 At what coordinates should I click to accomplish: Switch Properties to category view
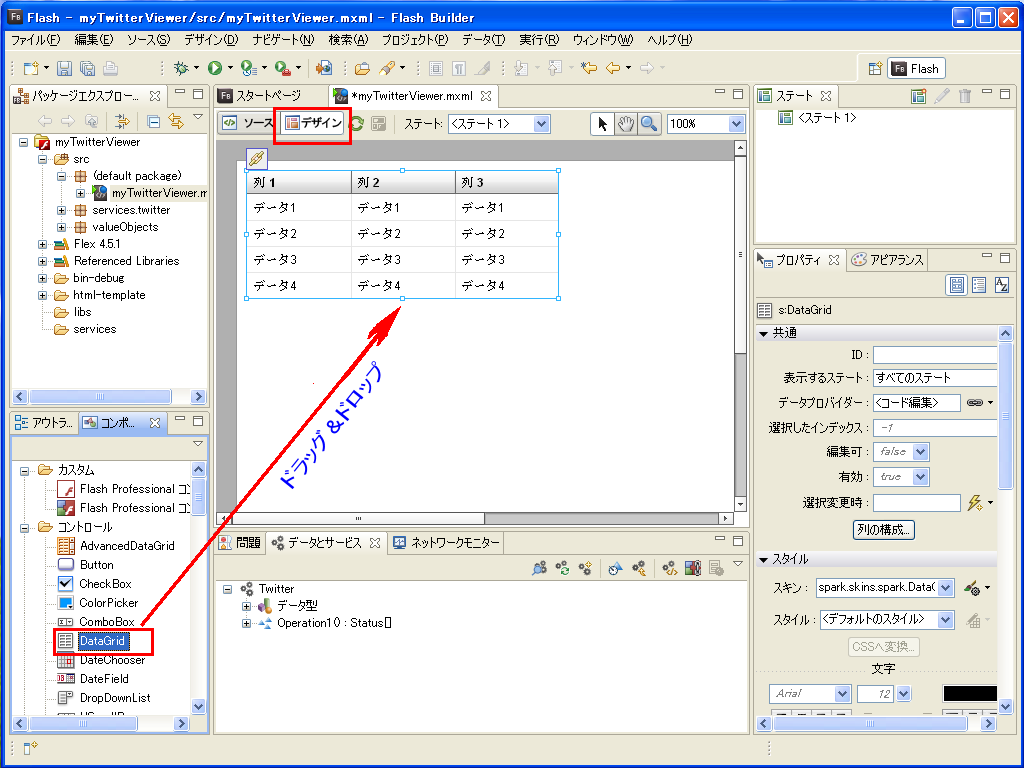(x=979, y=285)
